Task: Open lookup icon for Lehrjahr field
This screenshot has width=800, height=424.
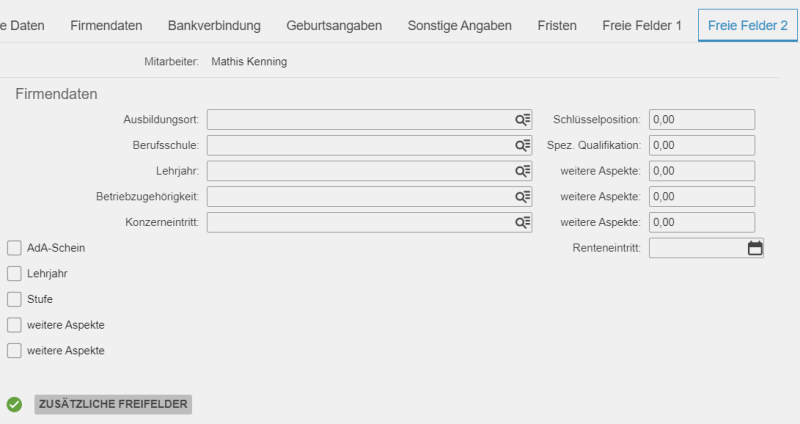Action: tap(522, 171)
